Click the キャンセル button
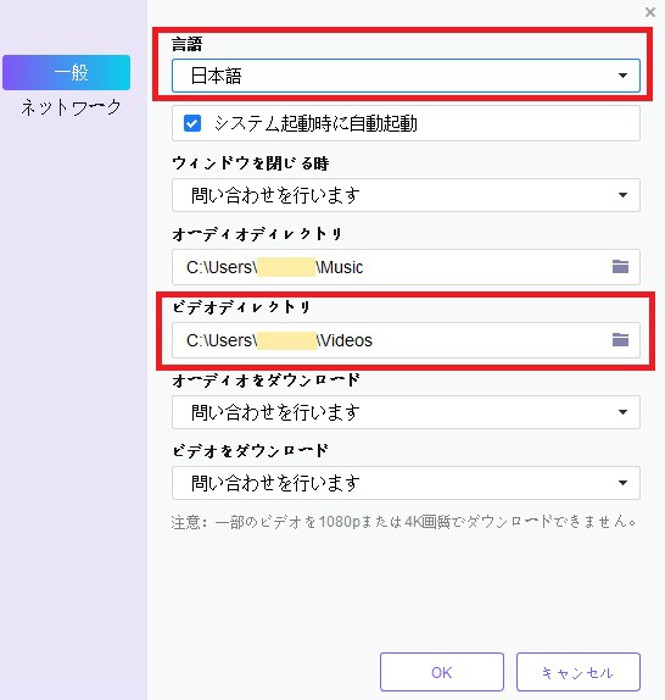 pos(578,672)
